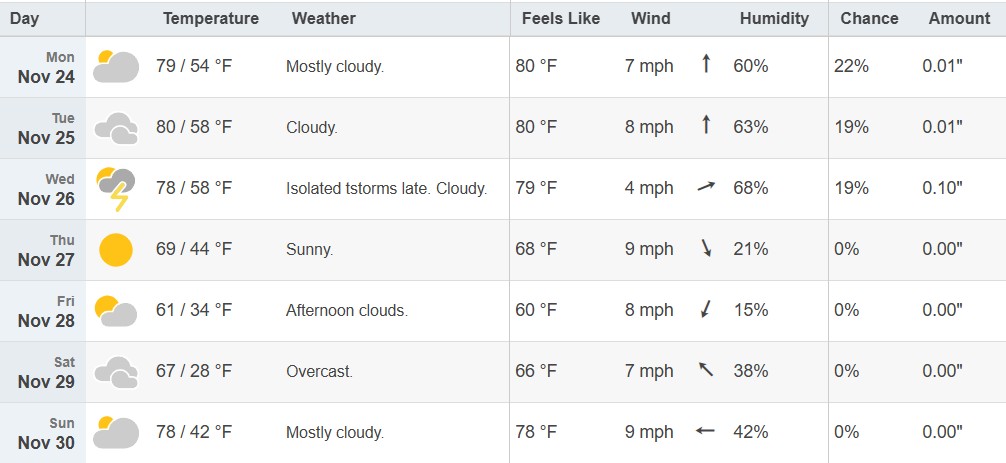Click the cloudy icon for Tue Nov 25

116,128
